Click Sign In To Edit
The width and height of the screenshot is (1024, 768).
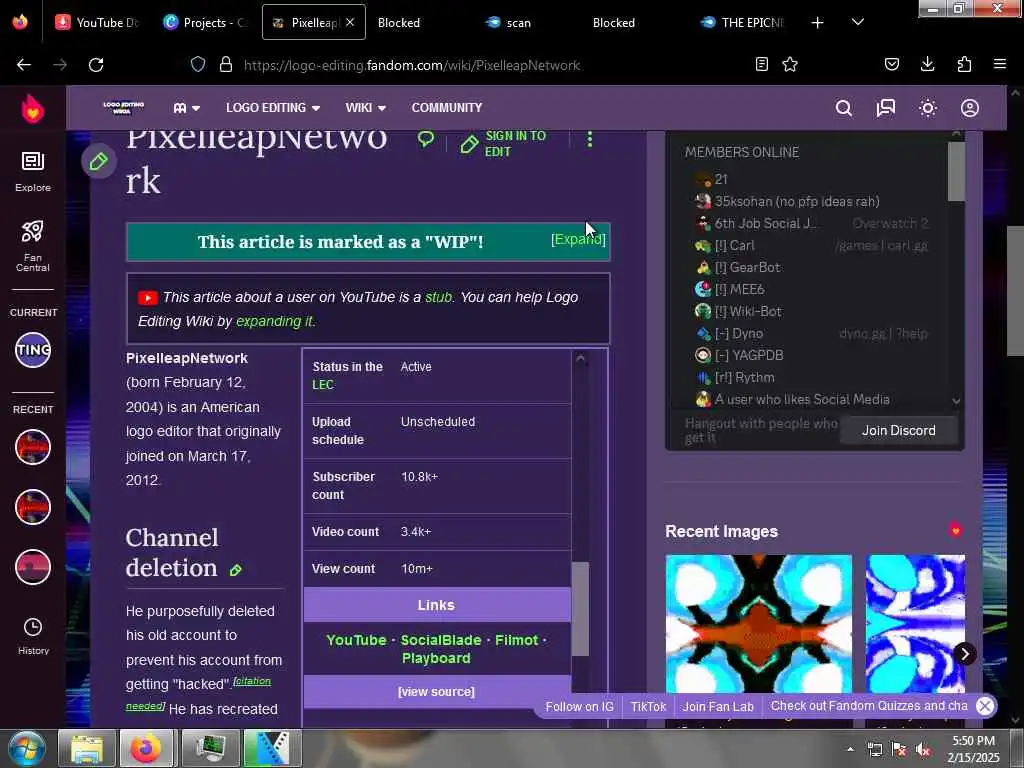click(x=504, y=144)
